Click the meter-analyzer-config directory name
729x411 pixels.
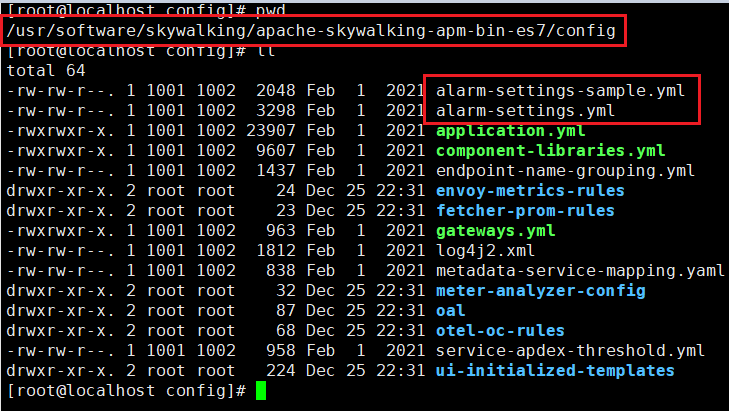(x=541, y=291)
